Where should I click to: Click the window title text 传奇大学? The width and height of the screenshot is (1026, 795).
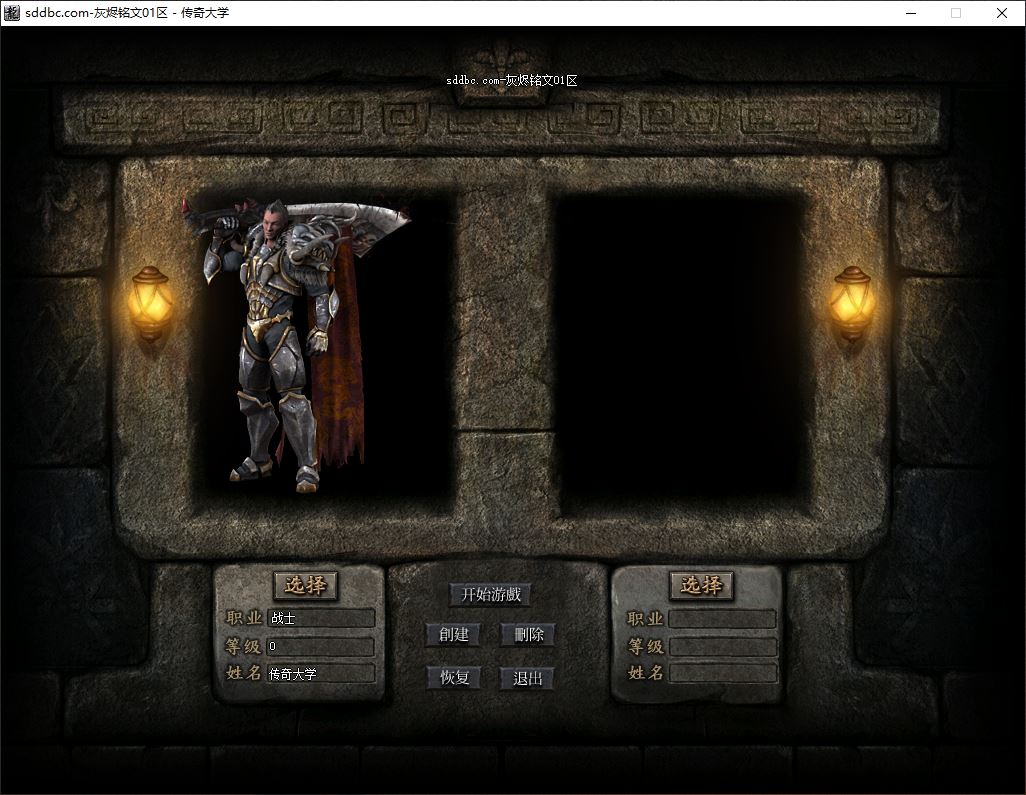[205, 12]
